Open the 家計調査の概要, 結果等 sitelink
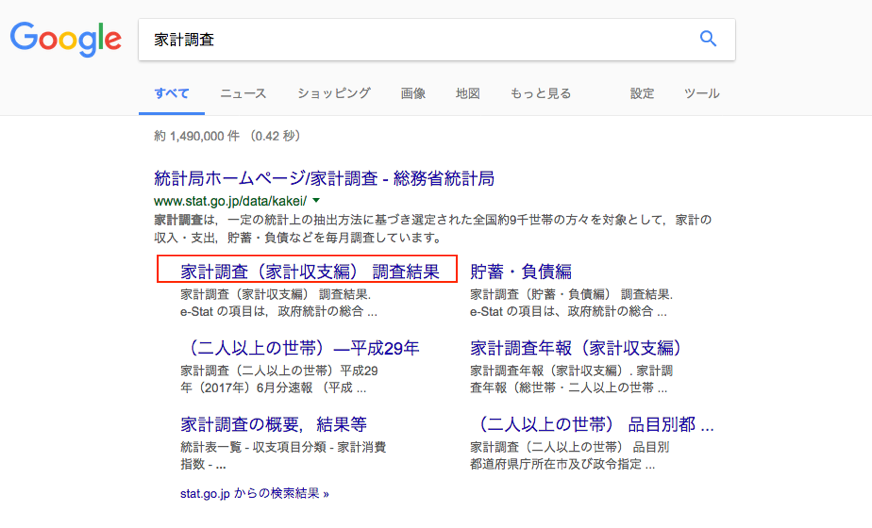The width and height of the screenshot is (872, 528). coord(274,425)
